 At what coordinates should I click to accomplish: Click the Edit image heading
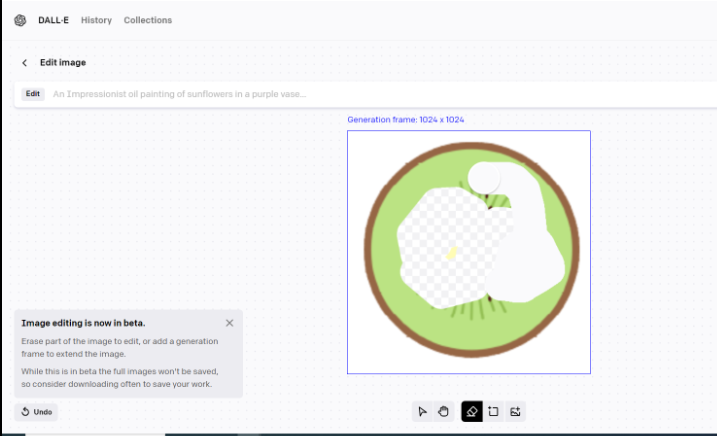(63, 63)
